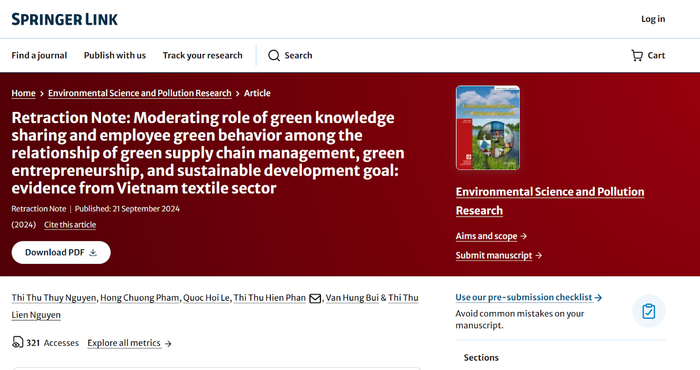Viewport: 700px width, 370px height.
Task: Click the accesses metrics icon beside 321
Action: (17, 342)
